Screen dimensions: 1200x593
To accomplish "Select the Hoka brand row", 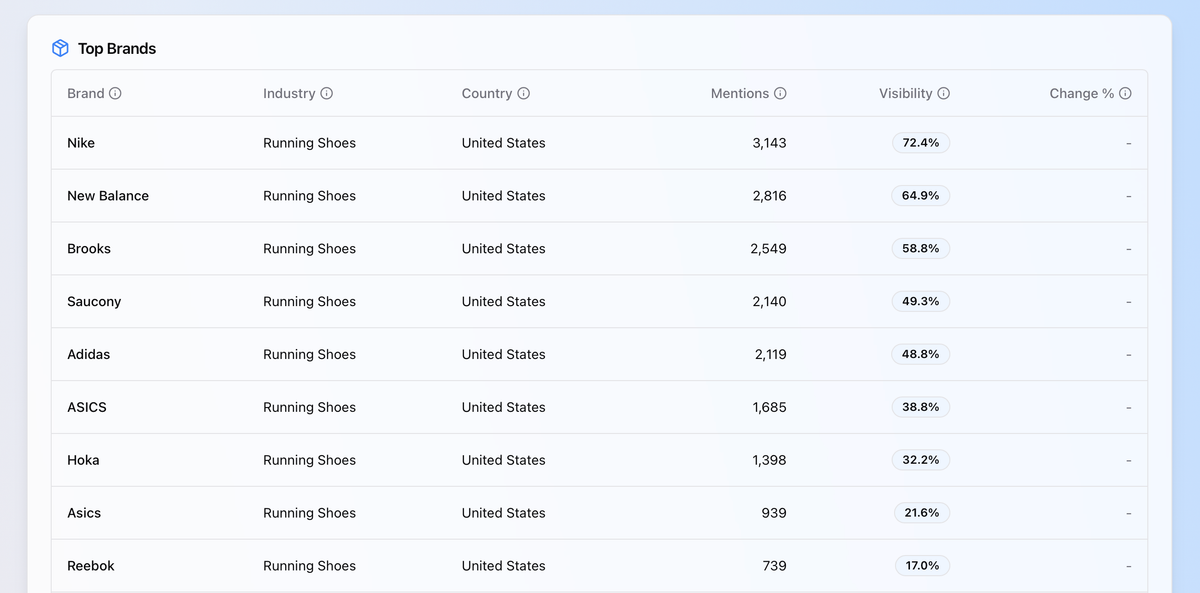I will tap(599, 461).
